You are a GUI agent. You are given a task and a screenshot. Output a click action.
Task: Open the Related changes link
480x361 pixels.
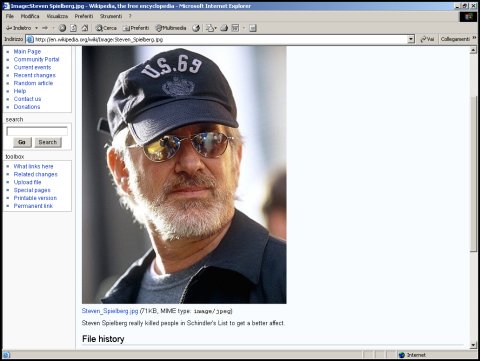pyautogui.click(x=35, y=174)
